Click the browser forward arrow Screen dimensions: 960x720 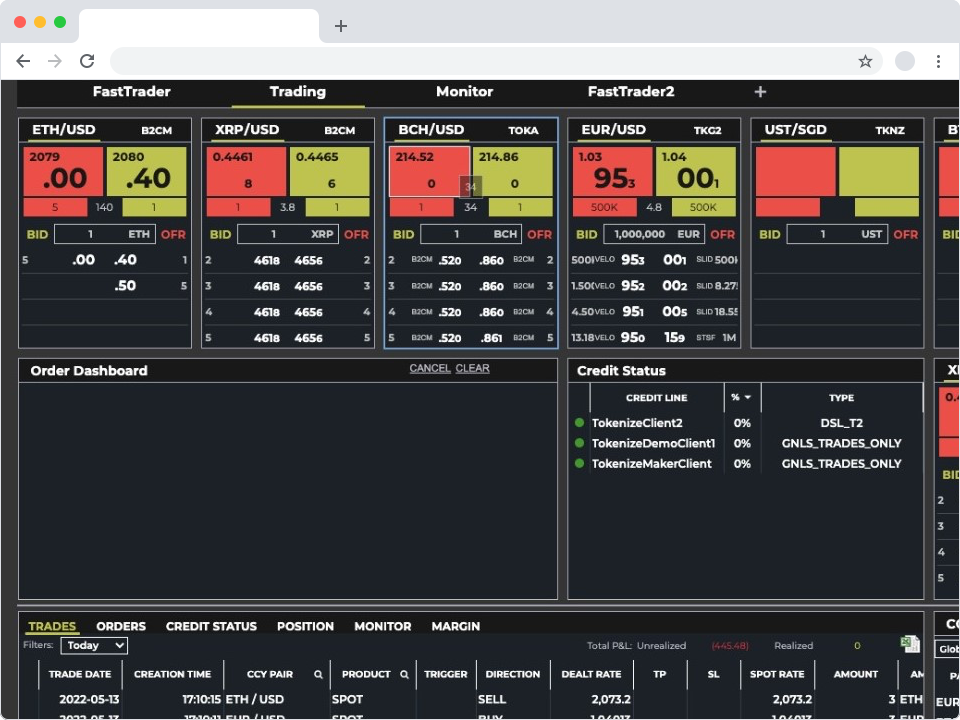pos(55,61)
